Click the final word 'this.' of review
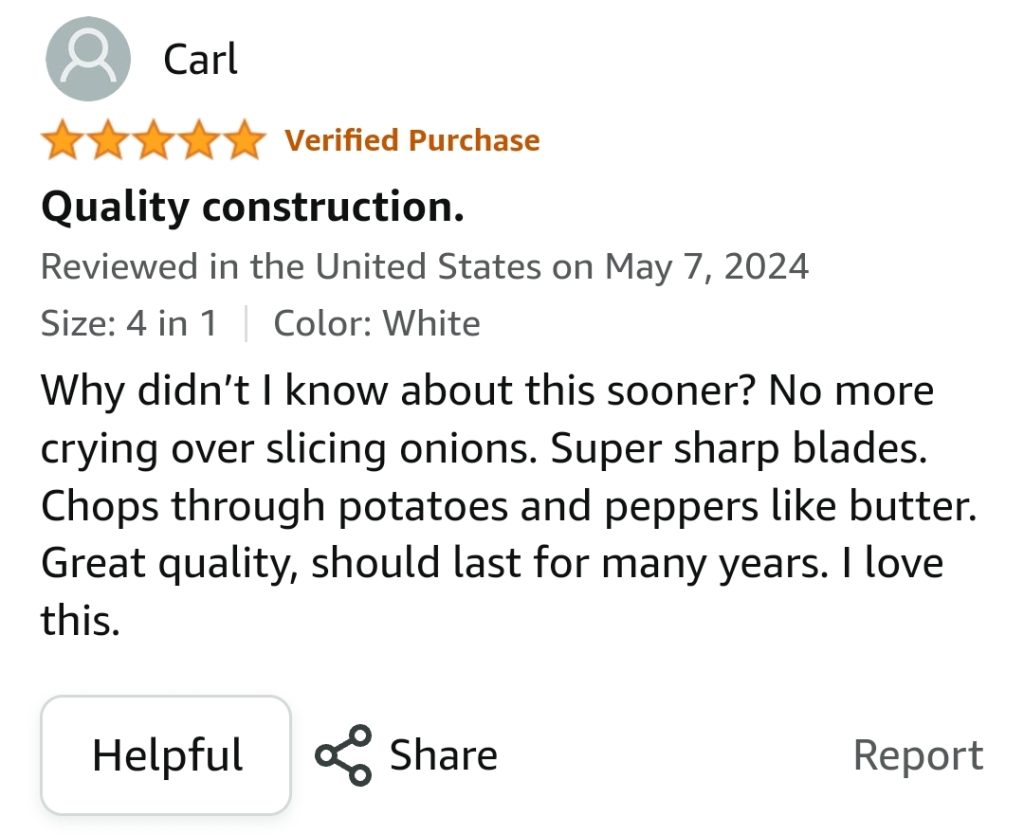This screenshot has height=835, width=1024. pos(80,620)
